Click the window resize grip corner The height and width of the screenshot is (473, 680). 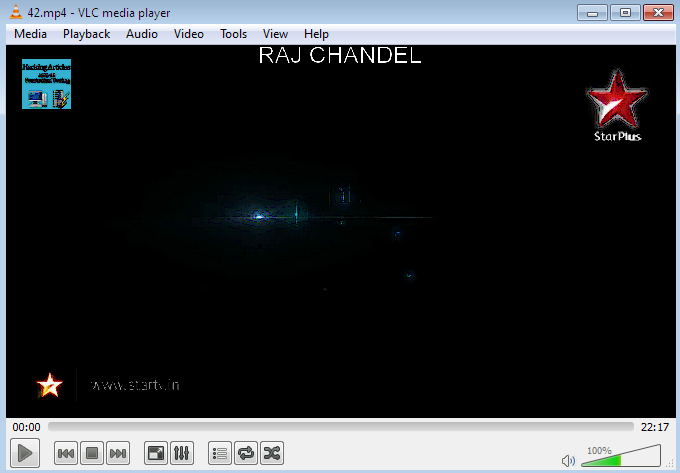pos(670,463)
